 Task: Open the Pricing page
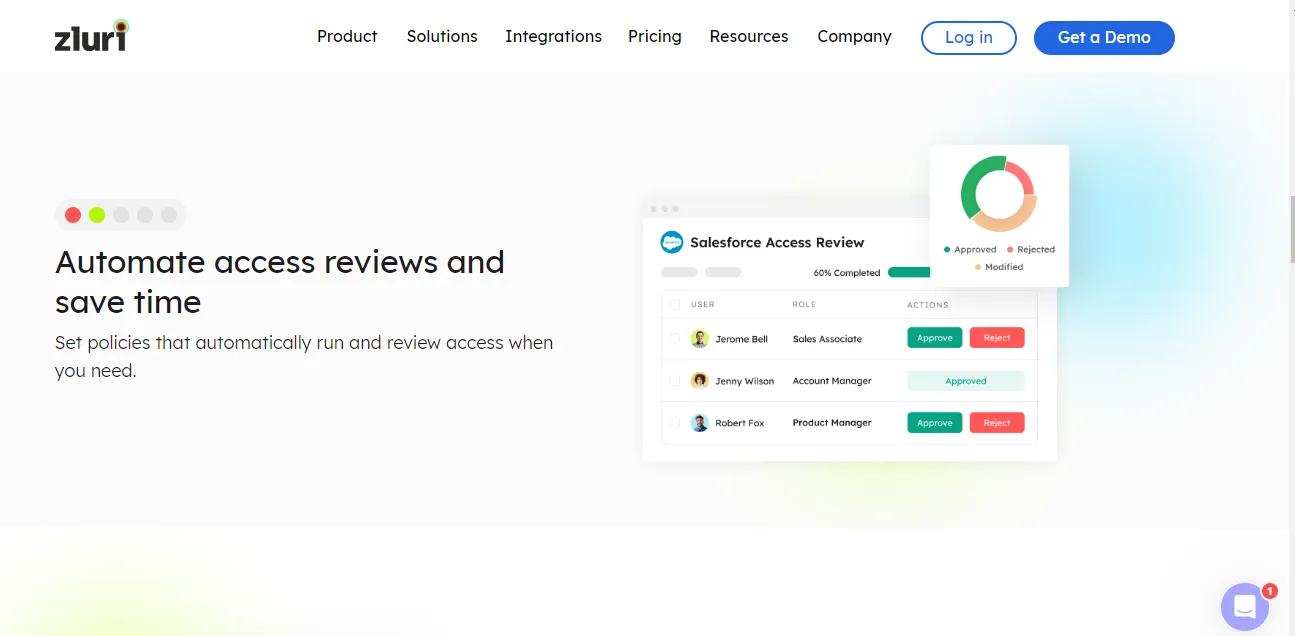pyautogui.click(x=655, y=36)
